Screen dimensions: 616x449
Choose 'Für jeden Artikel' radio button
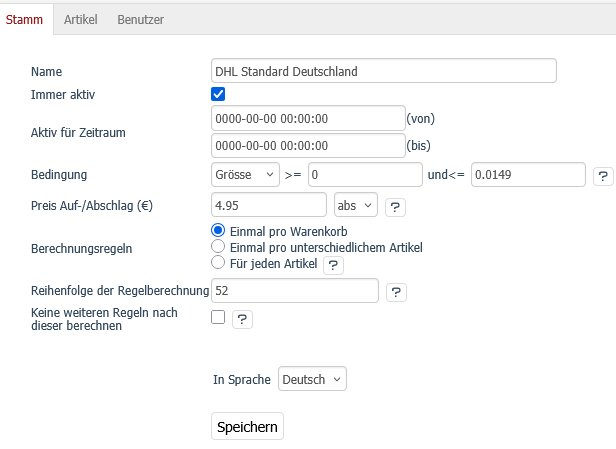tap(218, 263)
